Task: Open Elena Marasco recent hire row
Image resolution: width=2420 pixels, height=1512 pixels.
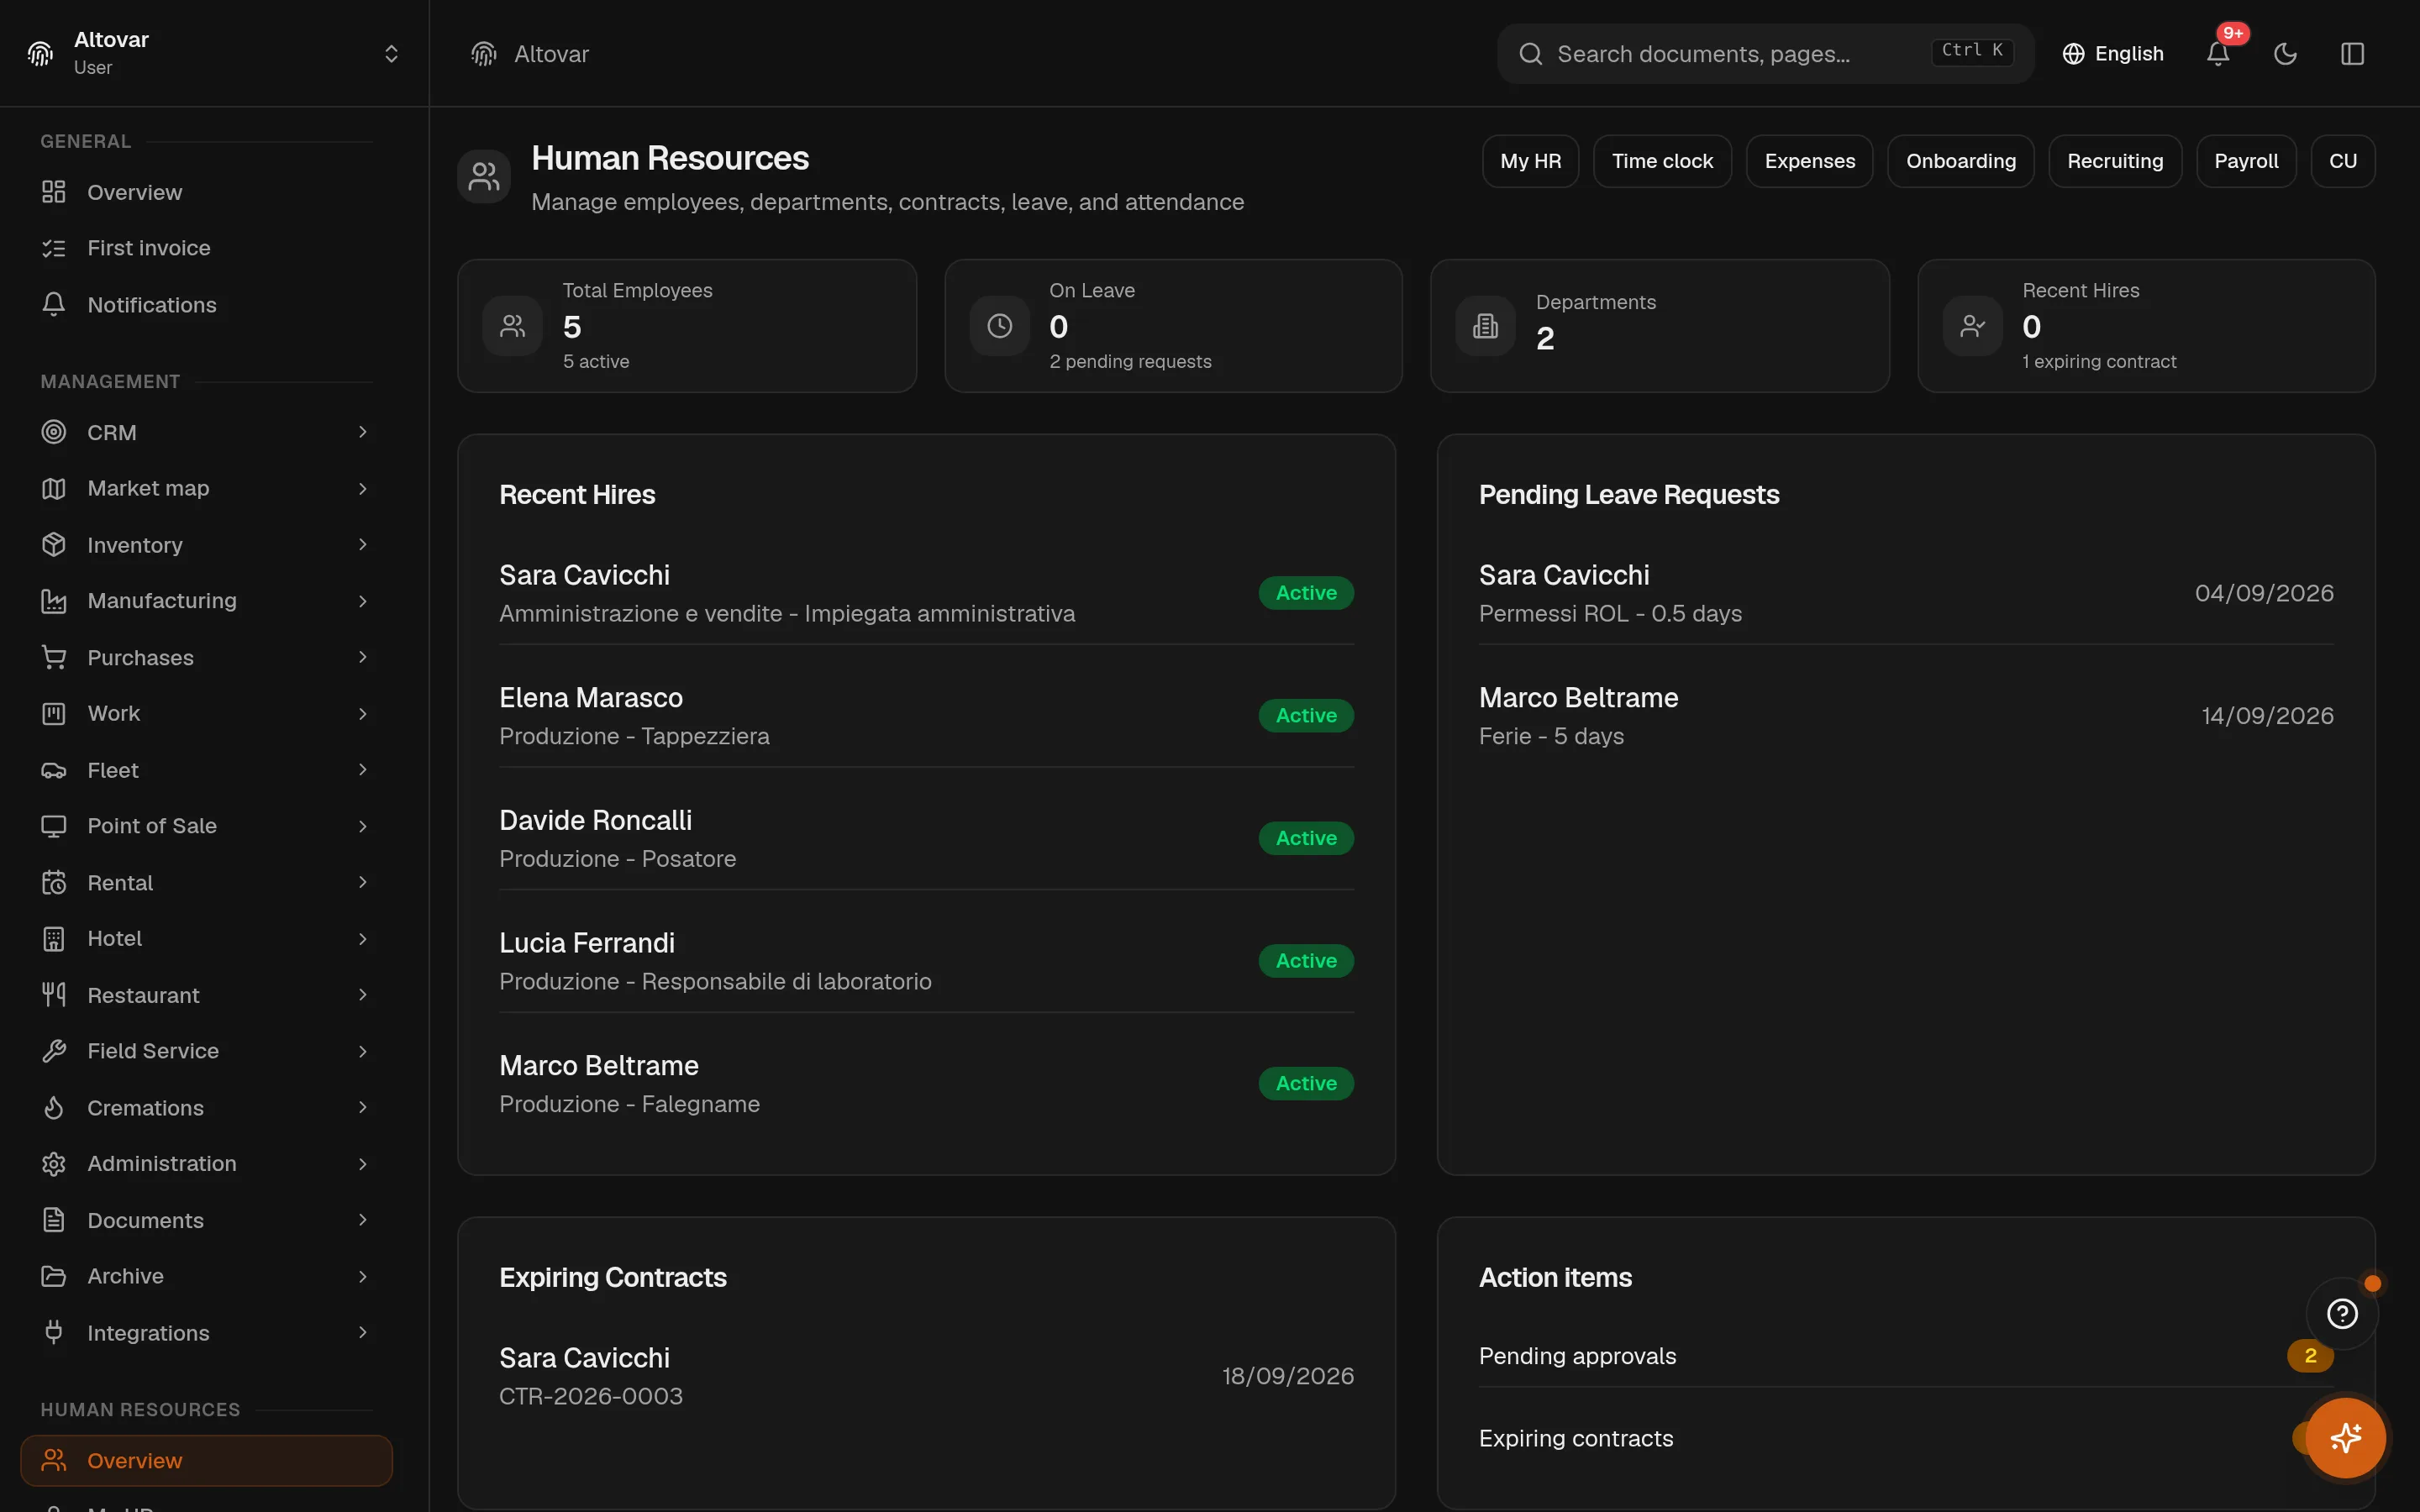Action: click(x=926, y=716)
